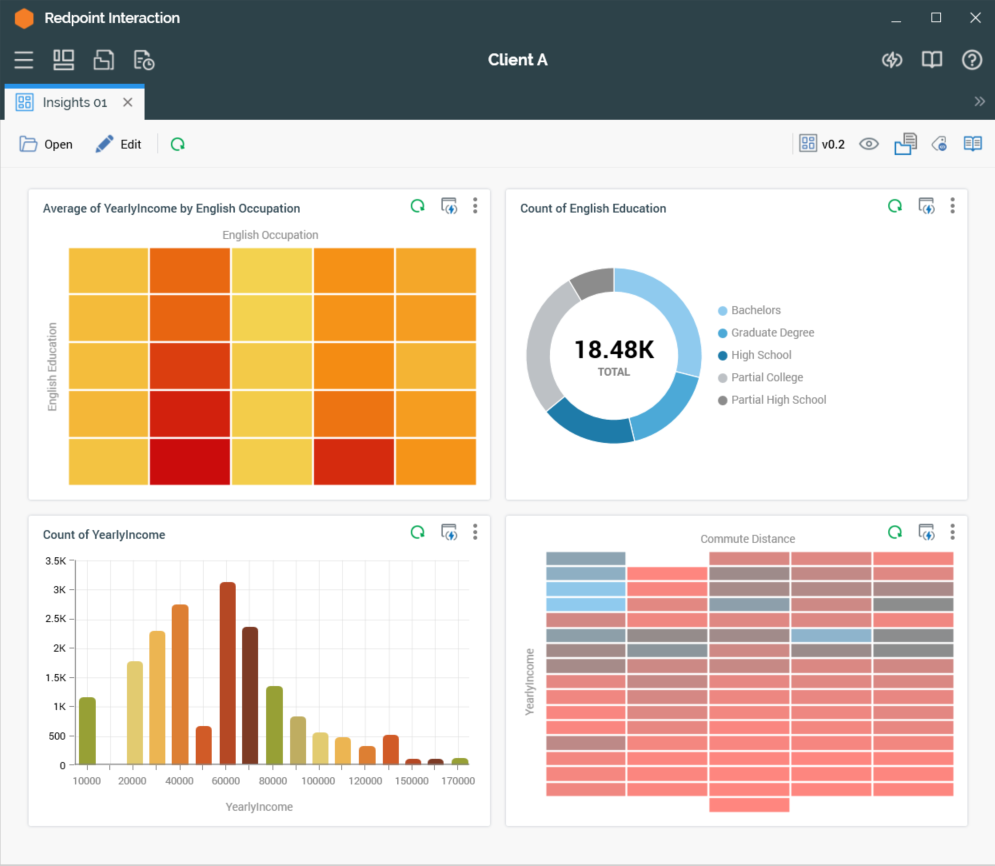Click the darkest red heatmap cell

click(190, 462)
